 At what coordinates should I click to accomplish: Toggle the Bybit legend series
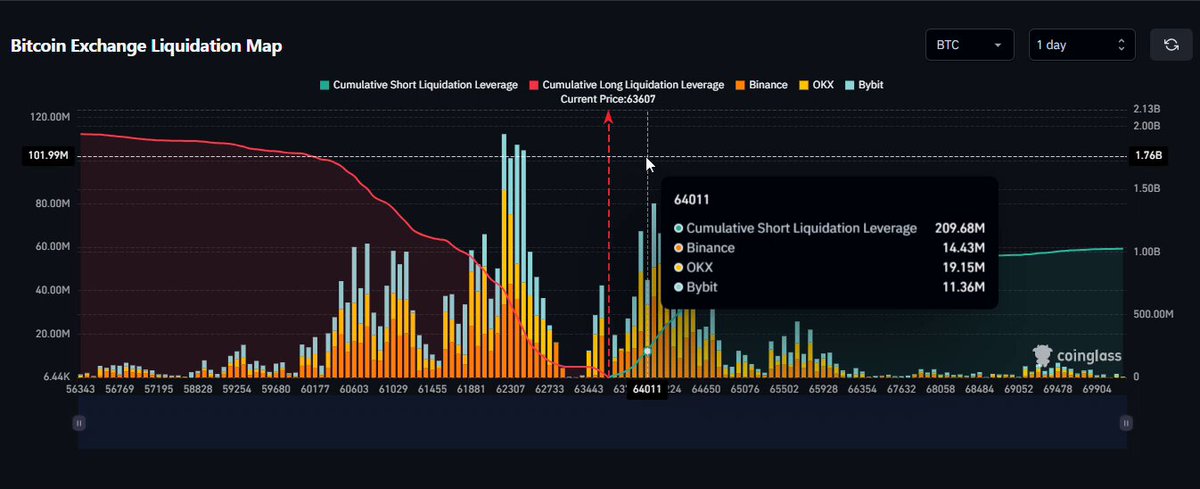point(864,85)
